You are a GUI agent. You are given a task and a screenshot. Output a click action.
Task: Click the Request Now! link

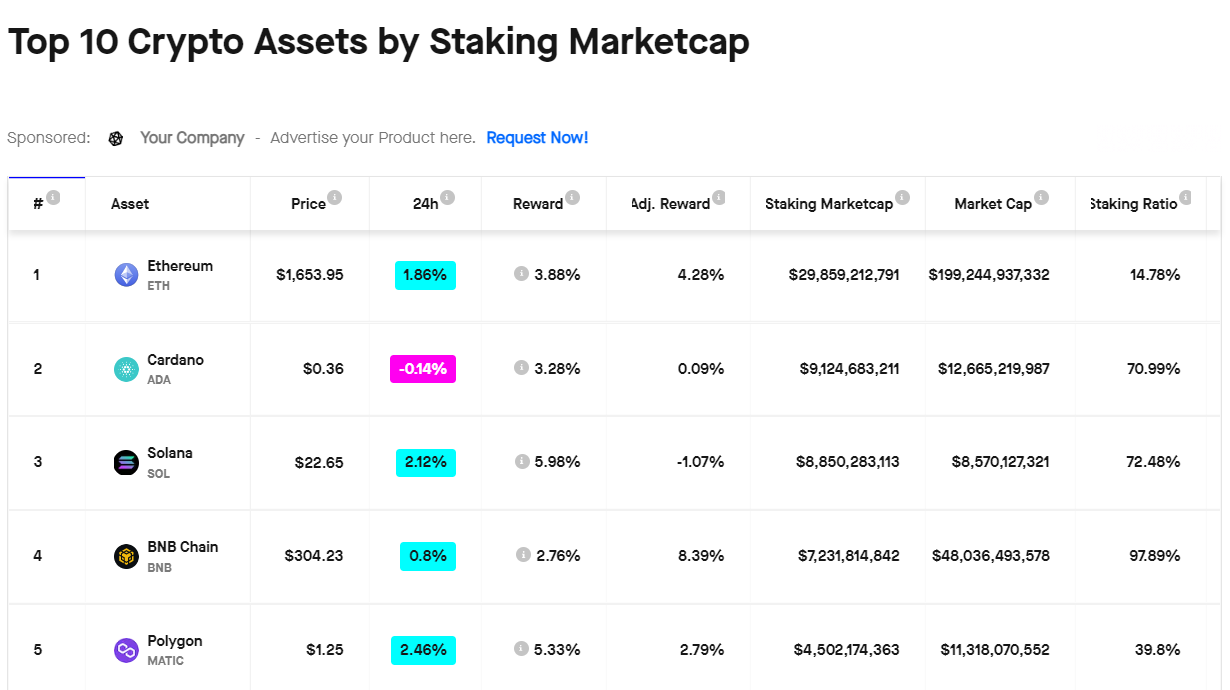pos(537,138)
